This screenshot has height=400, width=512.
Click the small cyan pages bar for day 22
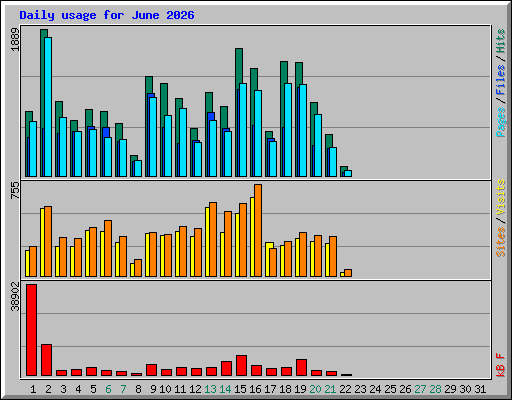(348, 173)
